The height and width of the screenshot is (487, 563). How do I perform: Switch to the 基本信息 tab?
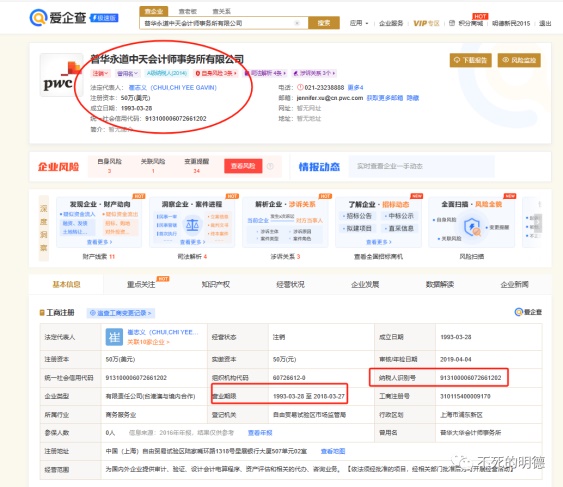click(66, 284)
